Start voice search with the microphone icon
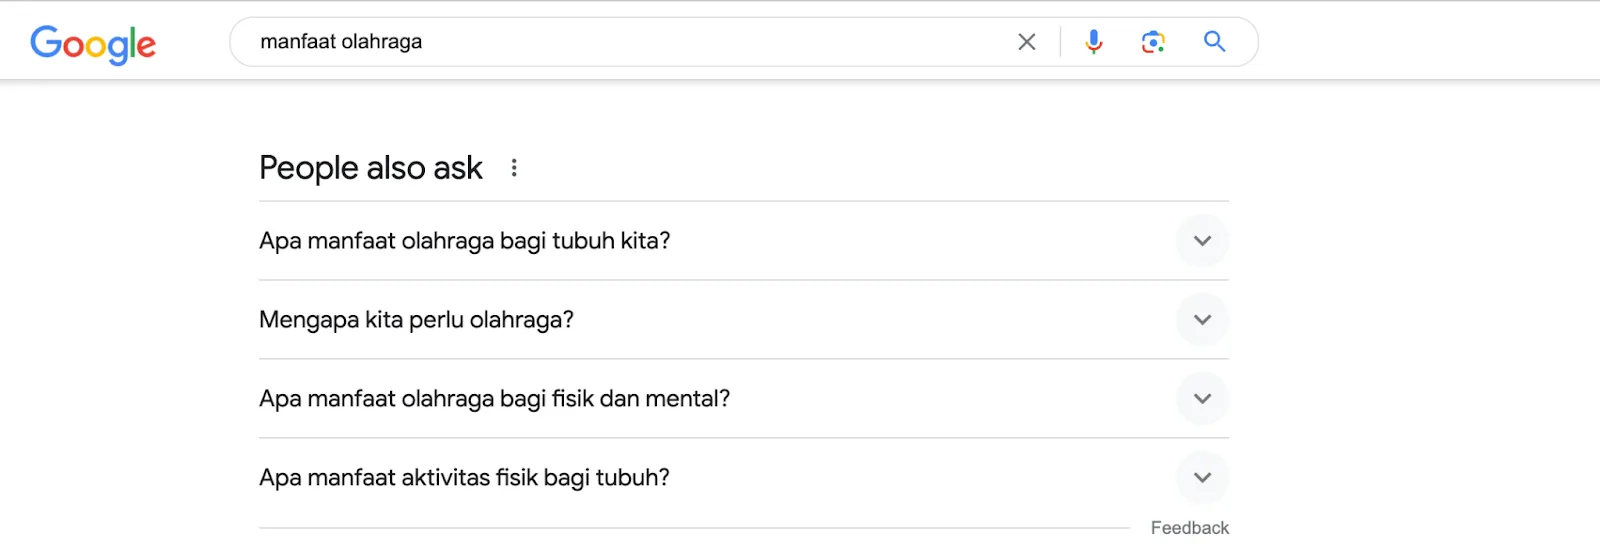This screenshot has width=1600, height=548. (x=1094, y=42)
